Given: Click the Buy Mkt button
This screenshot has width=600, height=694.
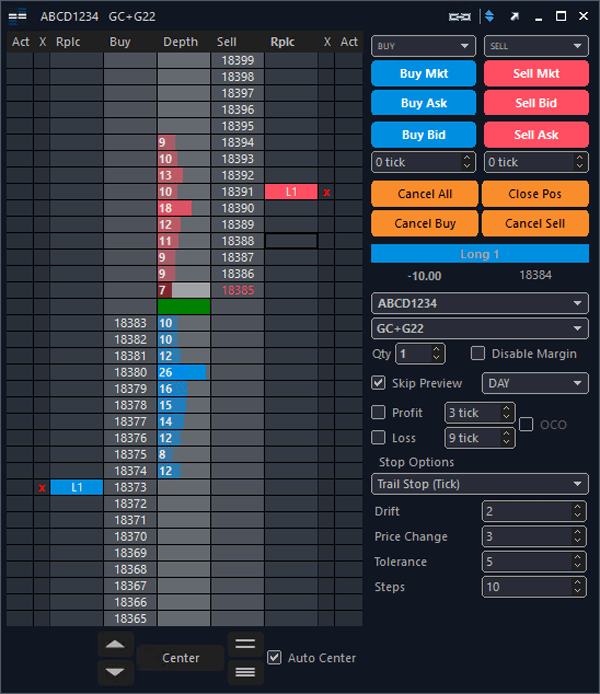Looking at the screenshot, I should click(423, 73).
